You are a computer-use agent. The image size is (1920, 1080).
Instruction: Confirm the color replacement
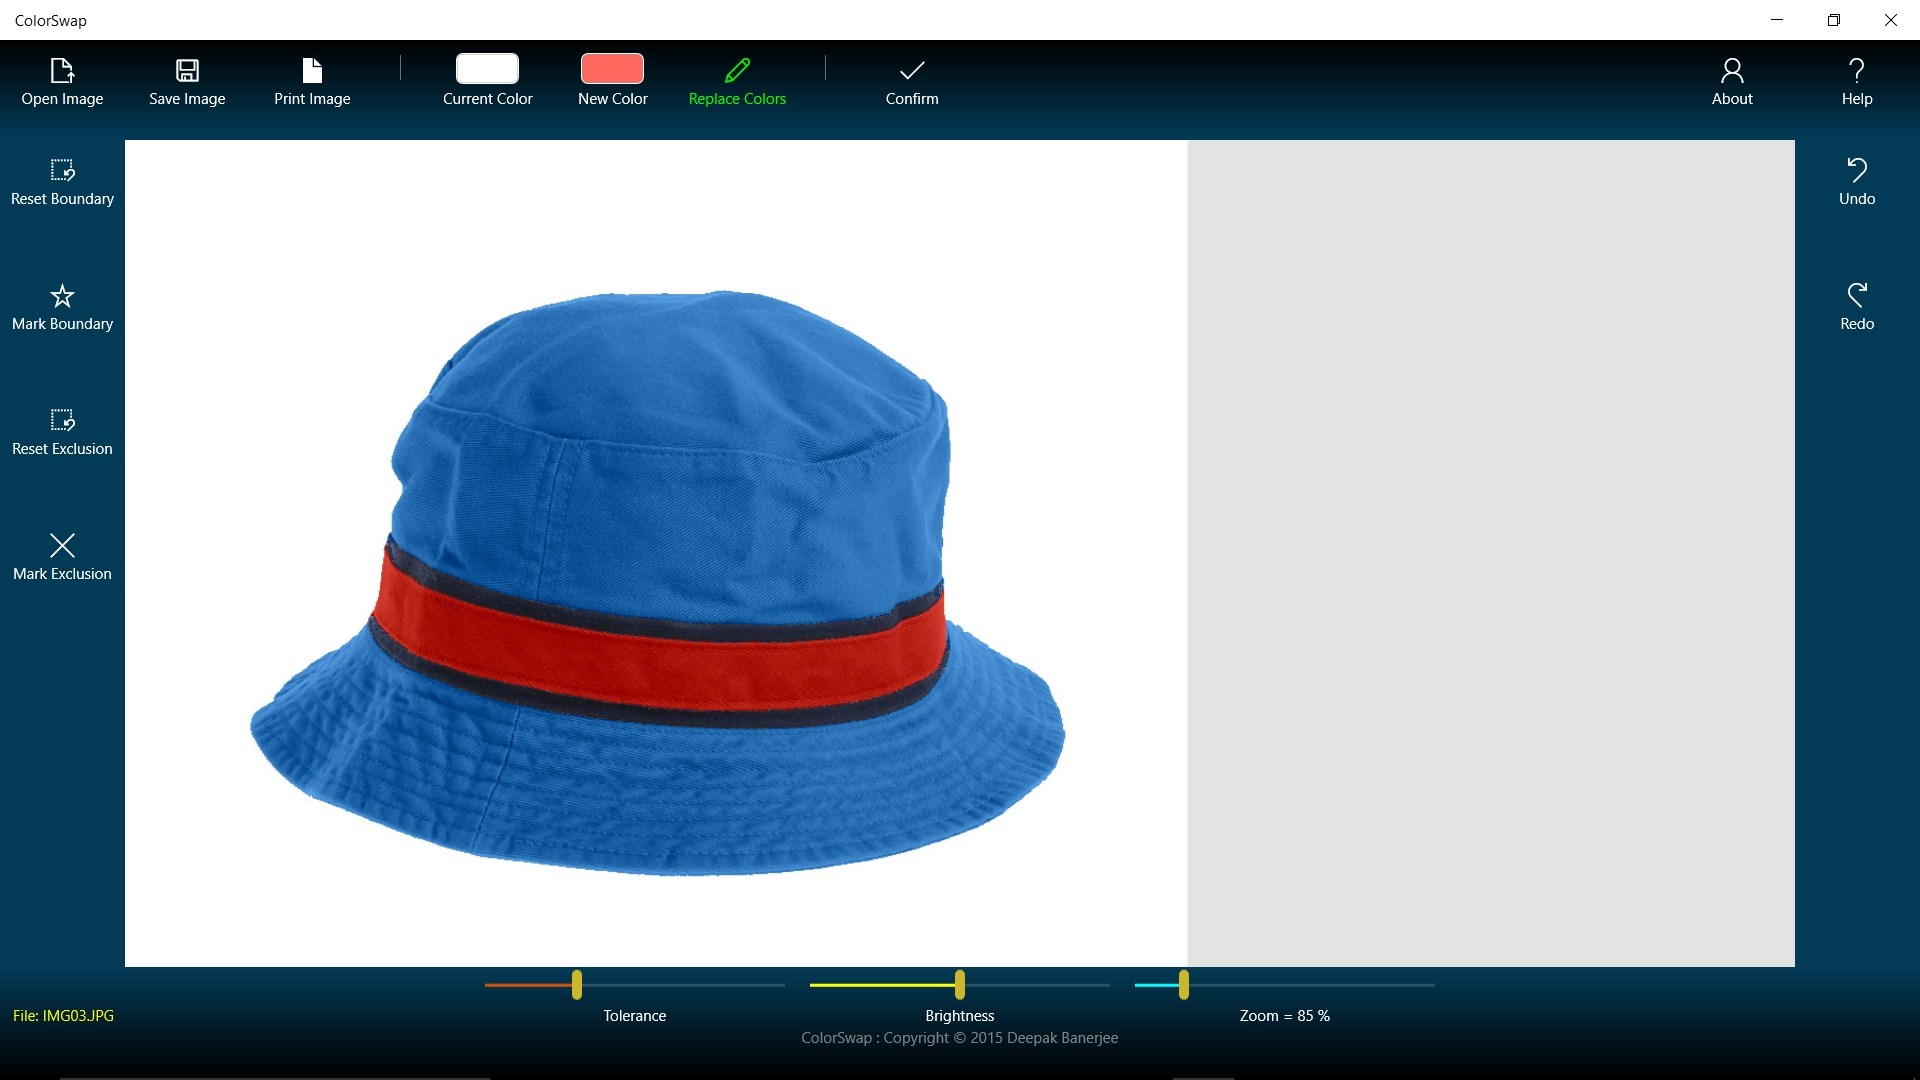coord(912,82)
